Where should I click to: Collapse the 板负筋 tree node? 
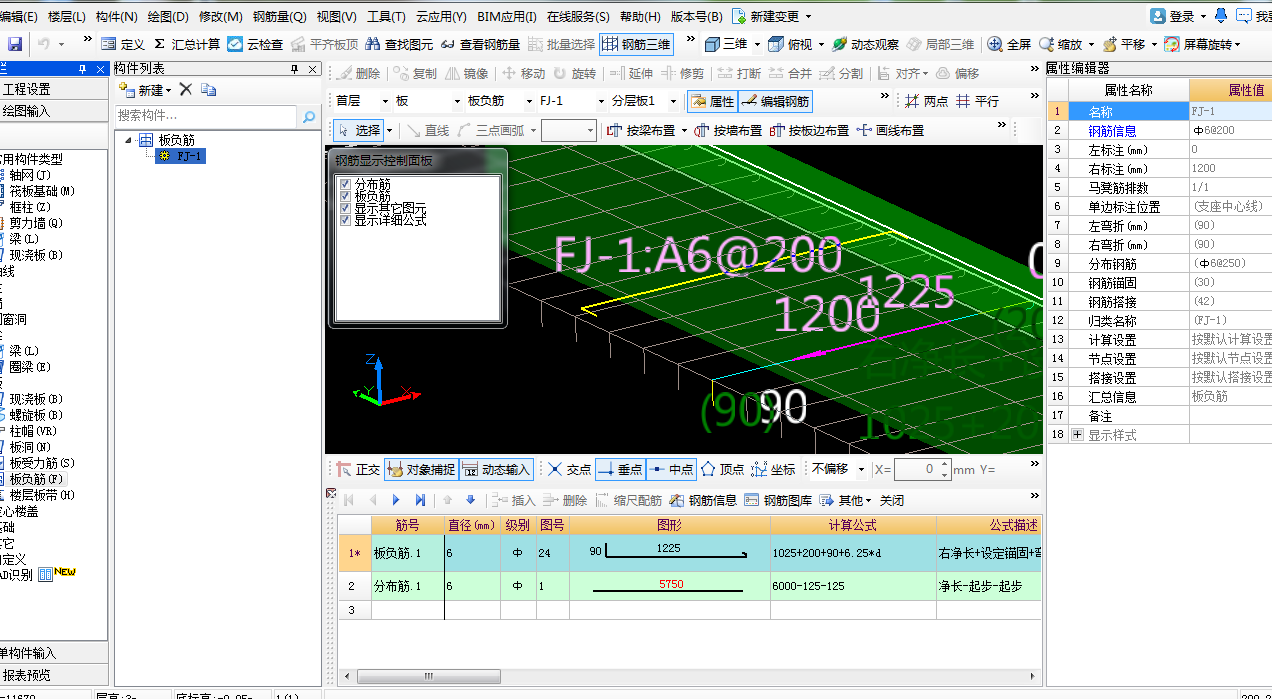point(128,140)
